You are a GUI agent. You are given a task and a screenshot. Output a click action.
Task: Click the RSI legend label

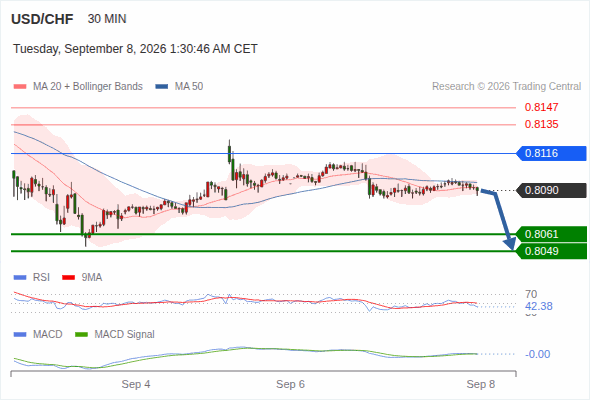[41, 278]
